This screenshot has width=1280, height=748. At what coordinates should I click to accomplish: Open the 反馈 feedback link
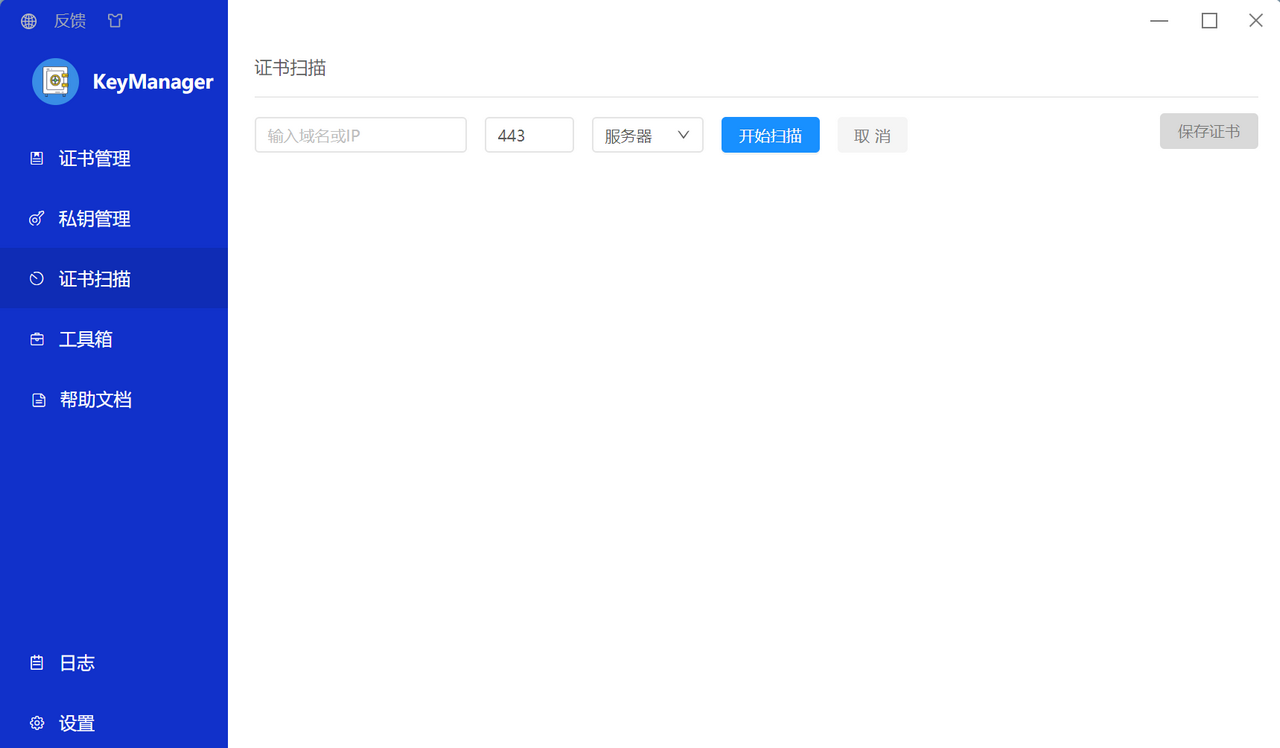pos(70,21)
